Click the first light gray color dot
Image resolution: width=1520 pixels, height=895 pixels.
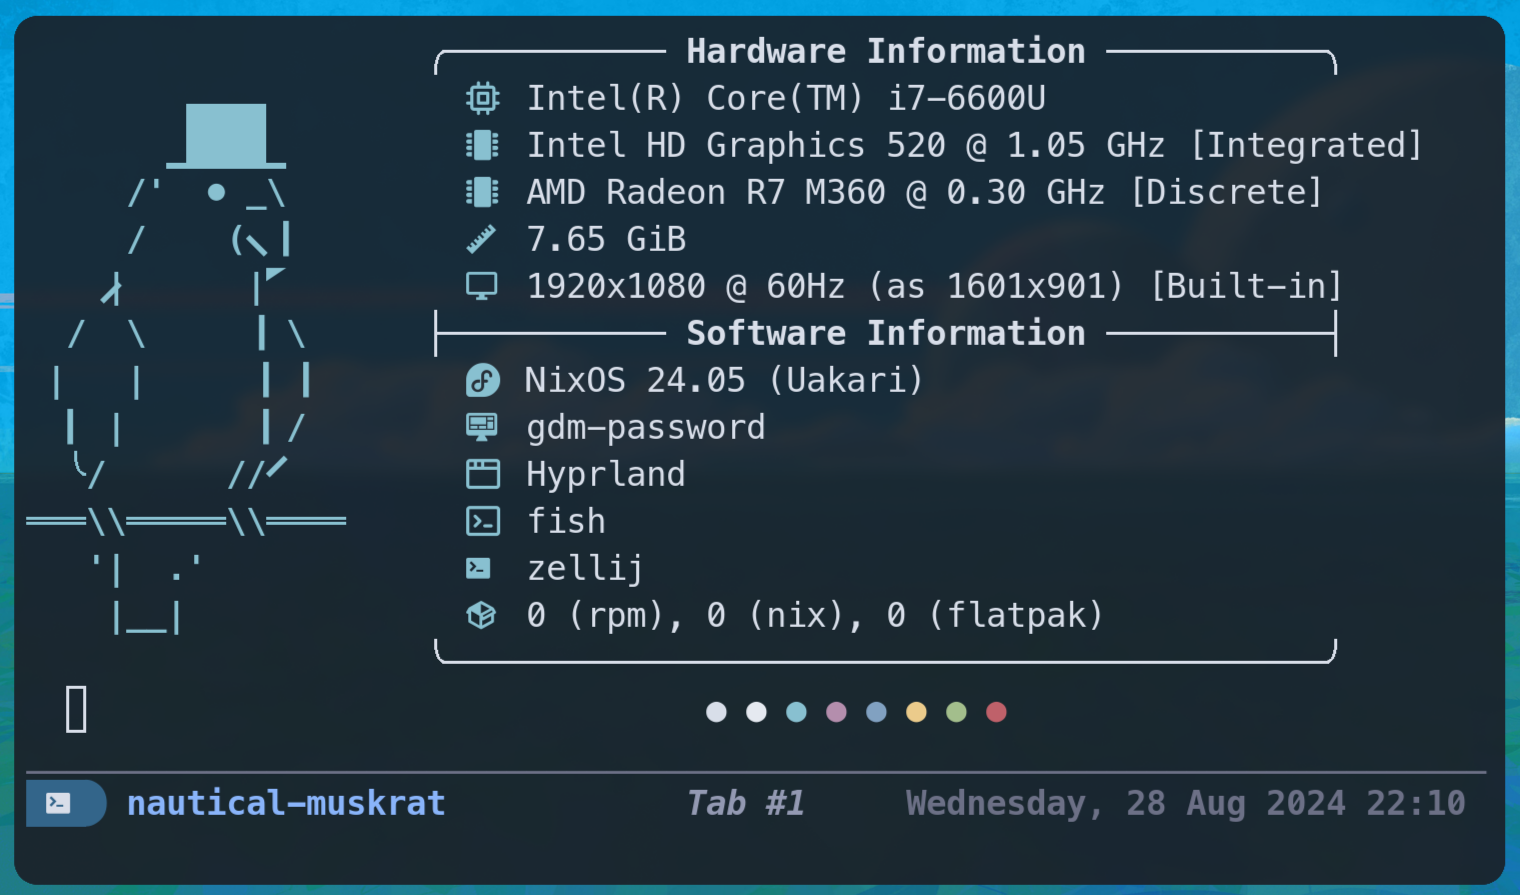(716, 712)
